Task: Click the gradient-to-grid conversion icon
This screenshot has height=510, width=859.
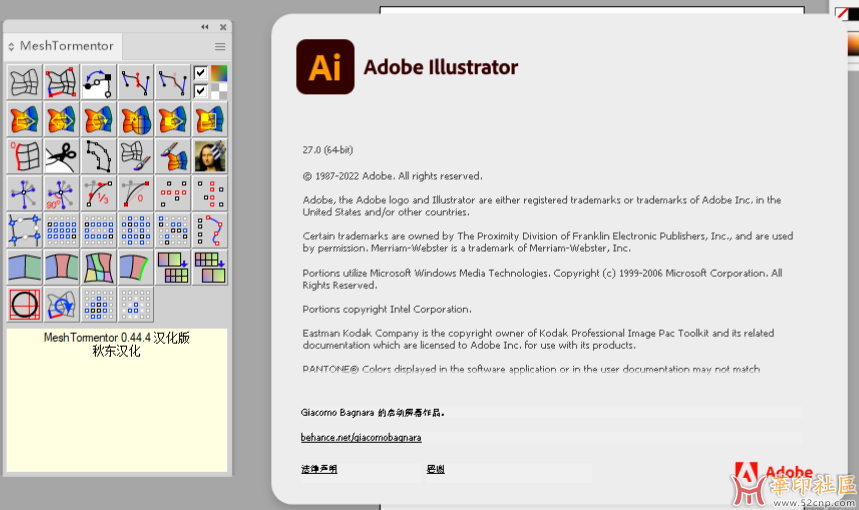Action: (173, 267)
